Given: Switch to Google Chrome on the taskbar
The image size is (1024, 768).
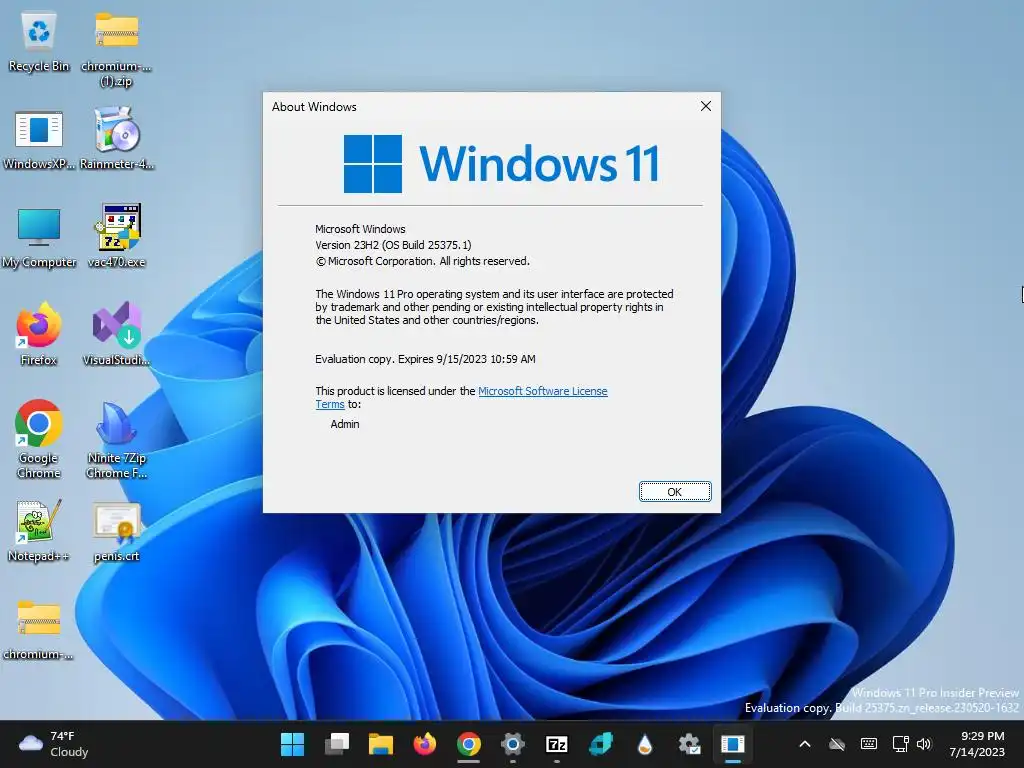Looking at the screenshot, I should [x=469, y=744].
